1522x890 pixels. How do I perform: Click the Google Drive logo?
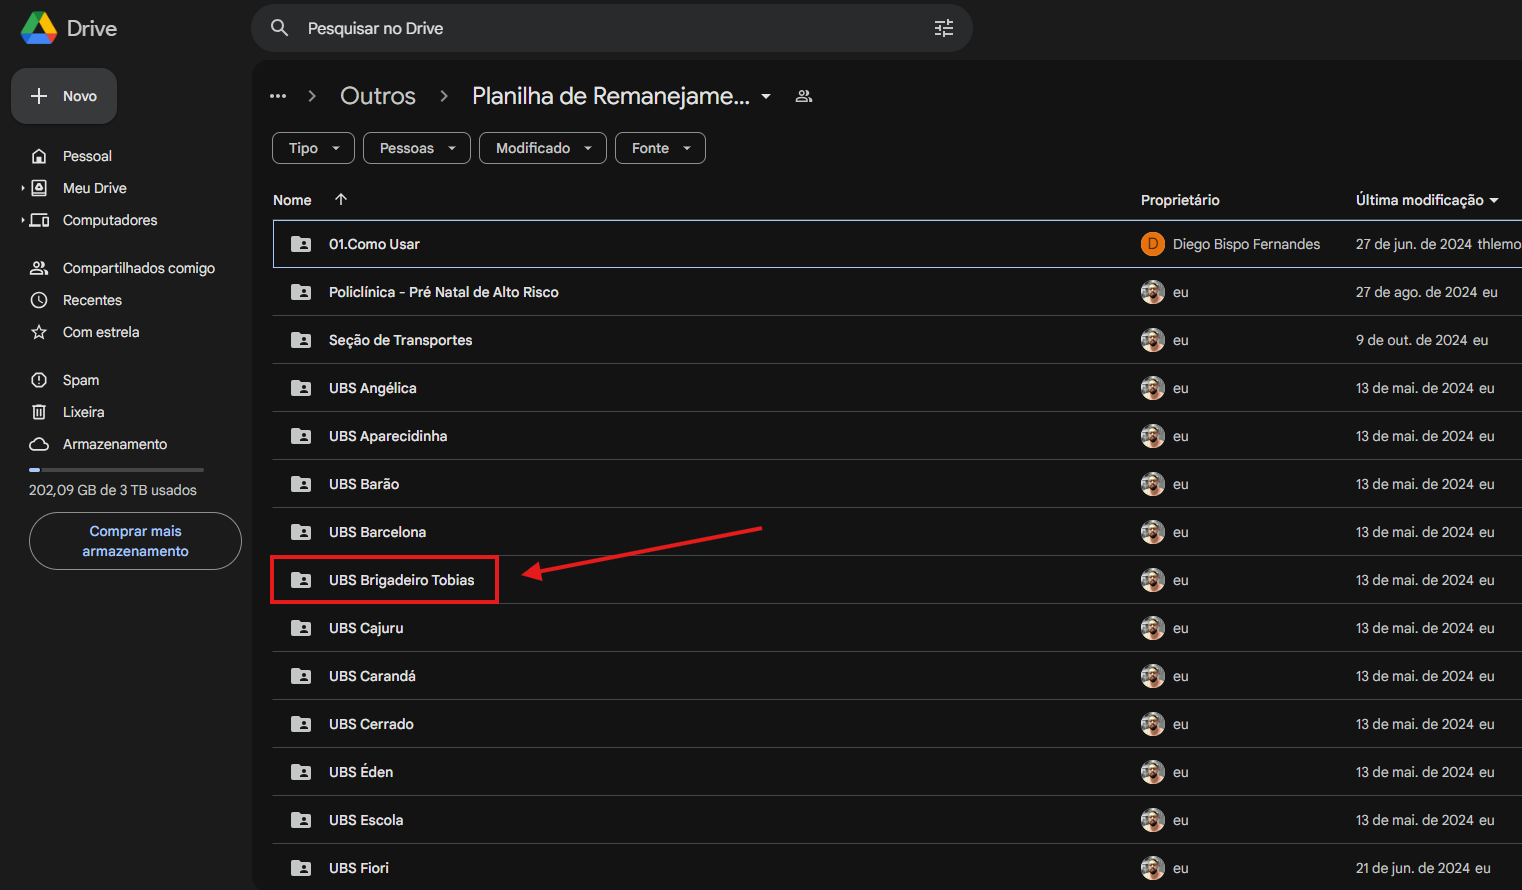(40, 28)
